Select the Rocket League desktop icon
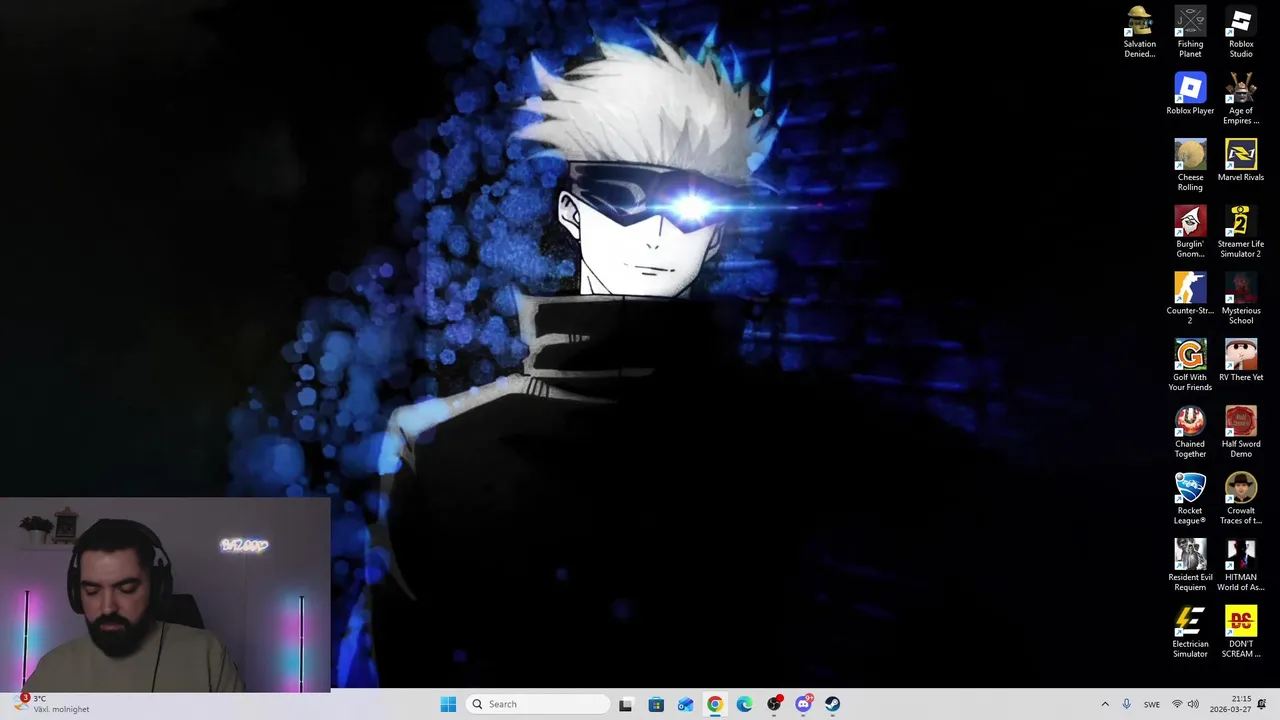 pyautogui.click(x=1190, y=499)
